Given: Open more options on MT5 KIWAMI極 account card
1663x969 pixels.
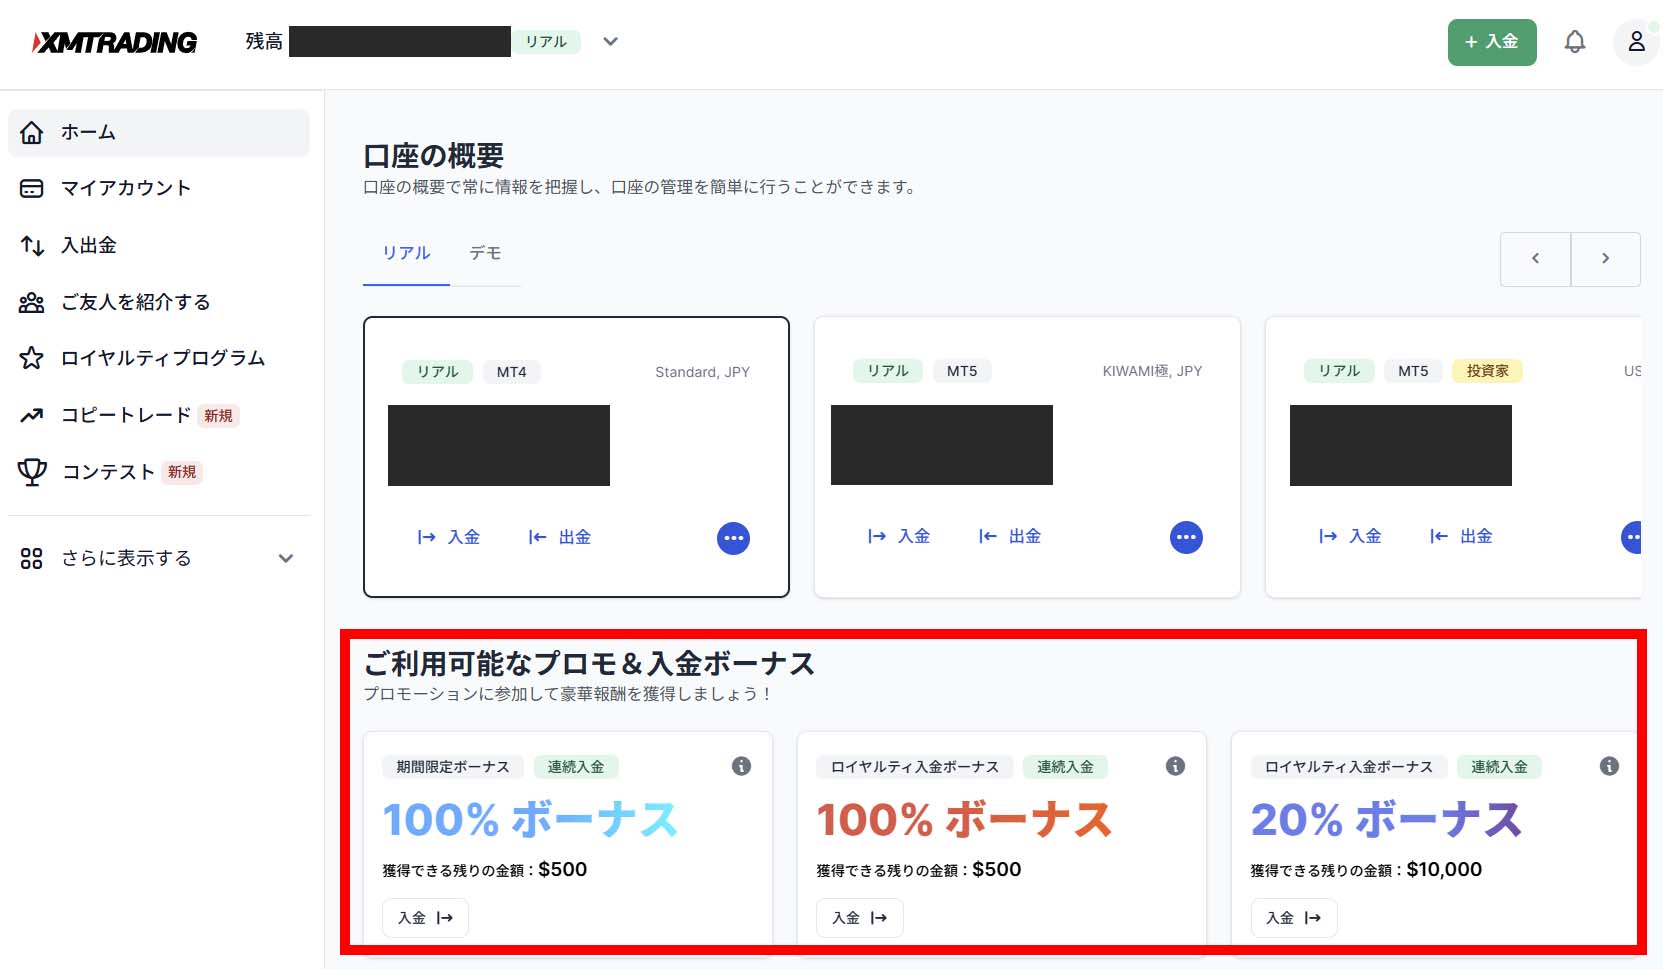Looking at the screenshot, I should (x=1186, y=537).
